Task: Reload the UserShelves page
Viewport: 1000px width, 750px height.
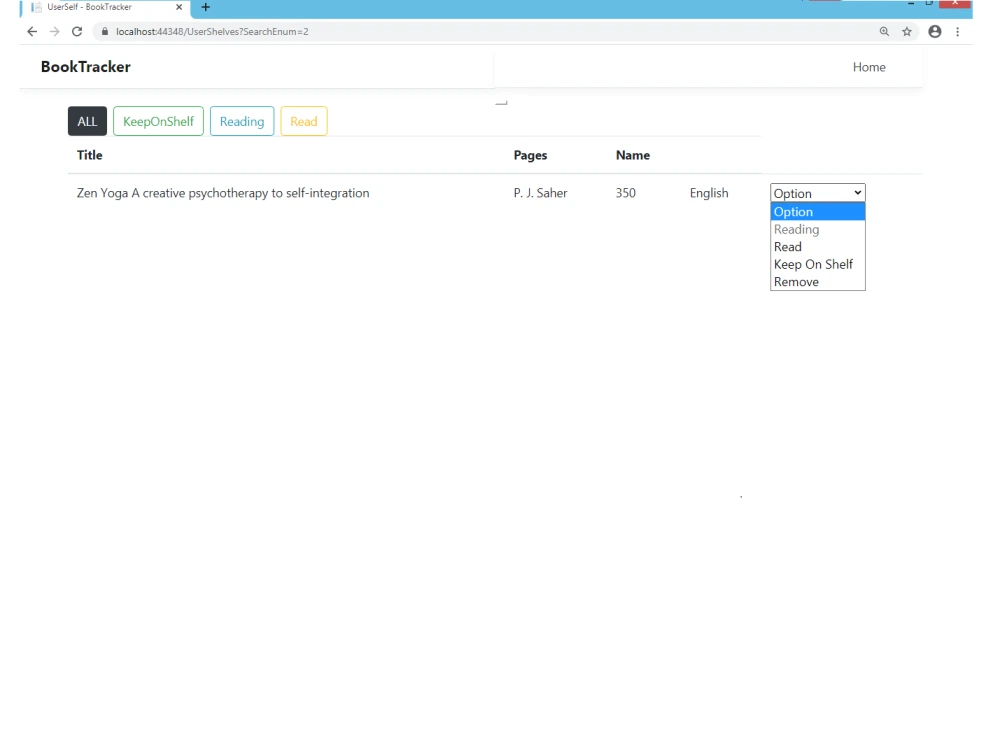Action: point(77,31)
